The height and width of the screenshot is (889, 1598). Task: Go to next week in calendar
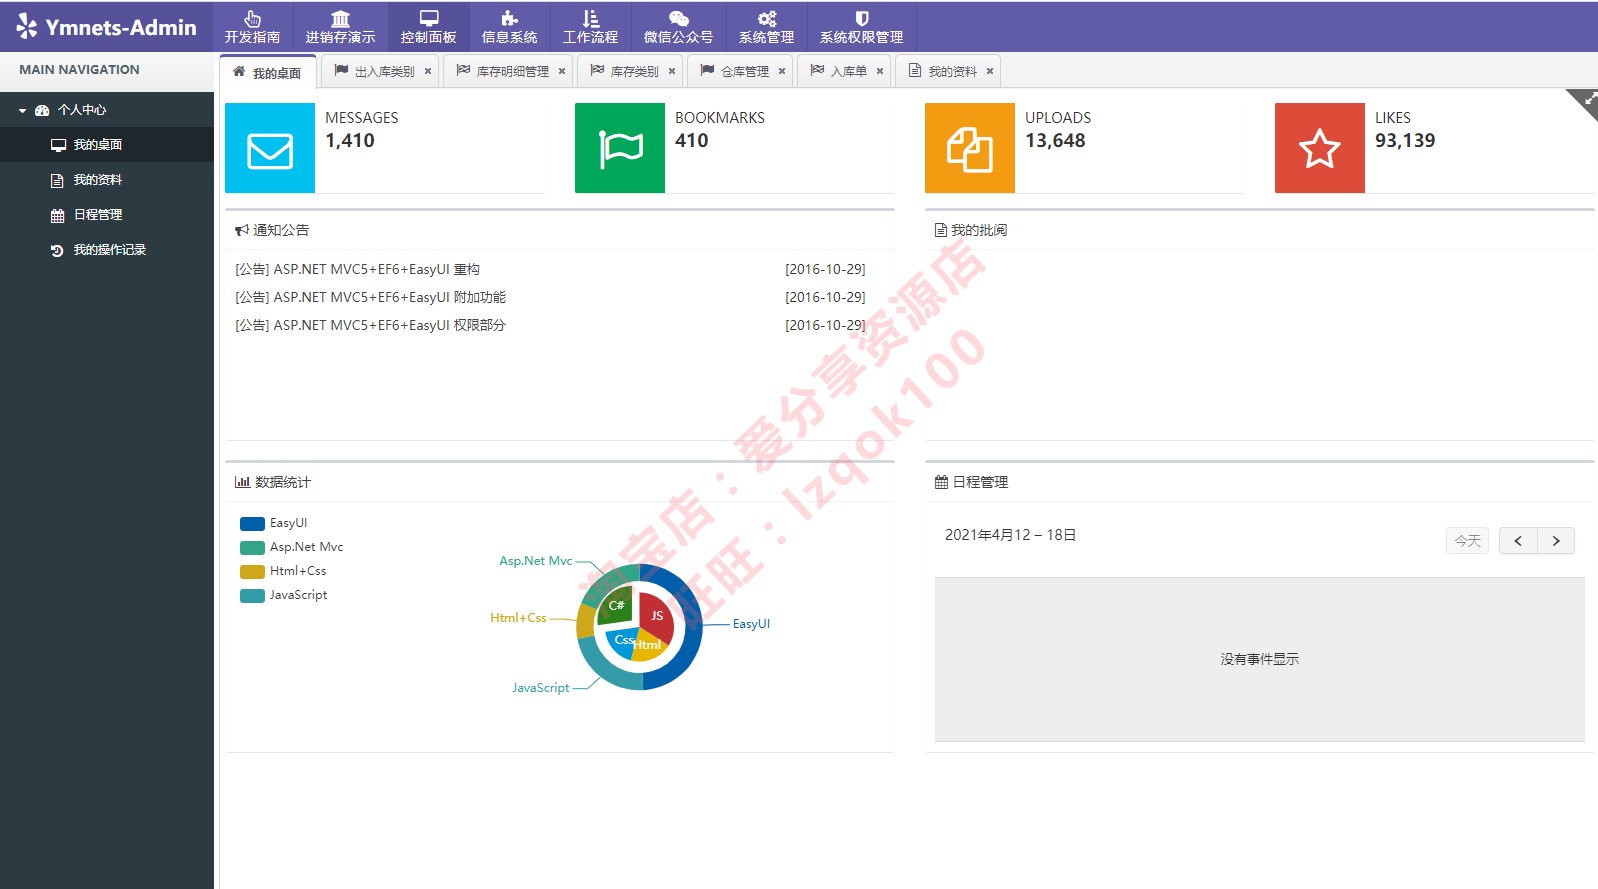click(x=1556, y=541)
